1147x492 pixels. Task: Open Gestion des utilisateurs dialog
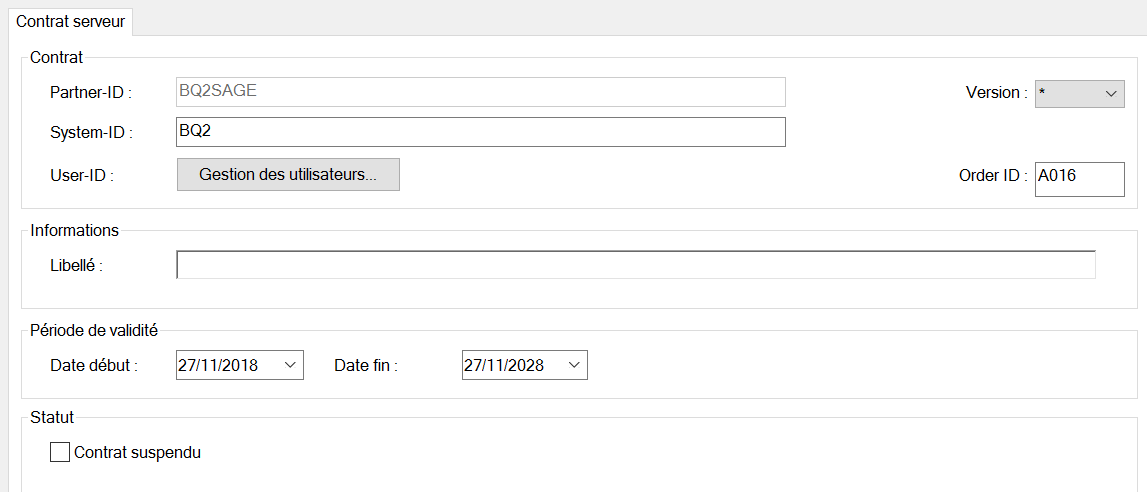(288, 175)
